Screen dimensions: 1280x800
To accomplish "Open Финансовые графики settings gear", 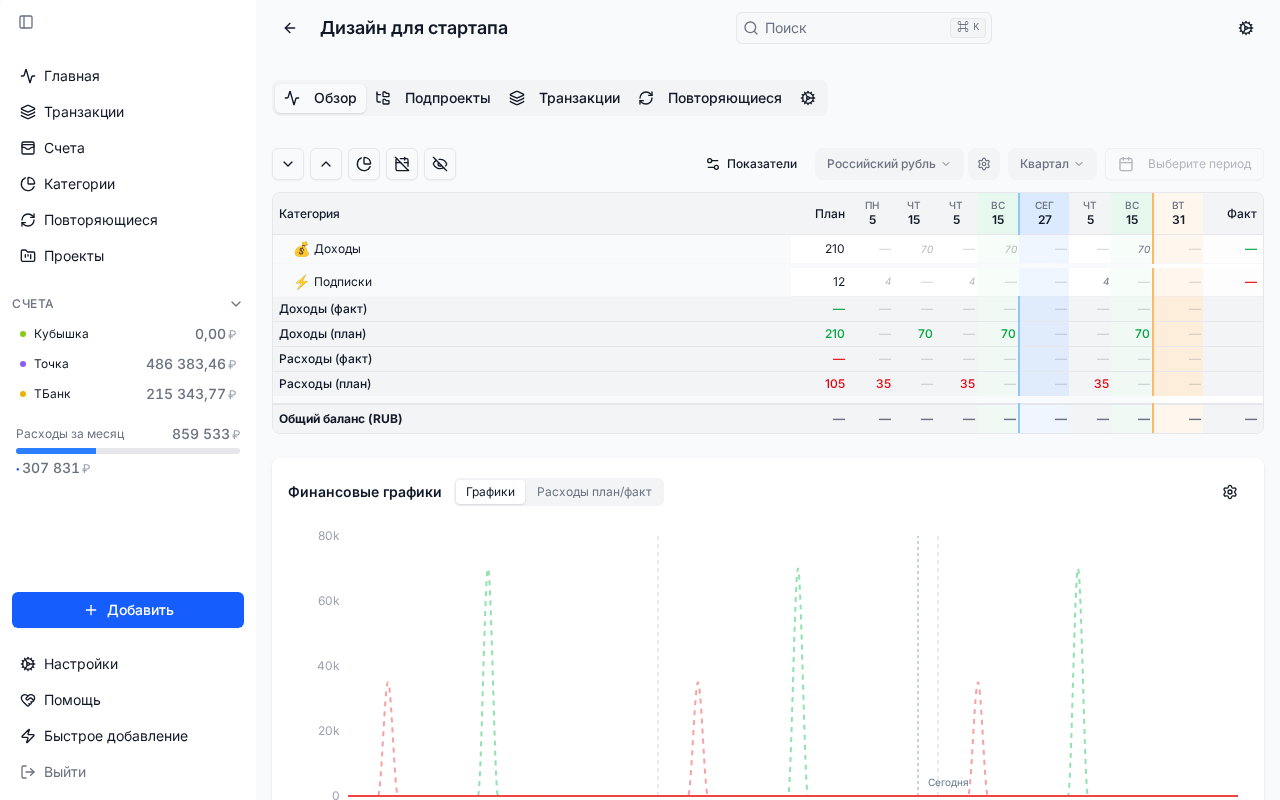I will pos(1230,492).
